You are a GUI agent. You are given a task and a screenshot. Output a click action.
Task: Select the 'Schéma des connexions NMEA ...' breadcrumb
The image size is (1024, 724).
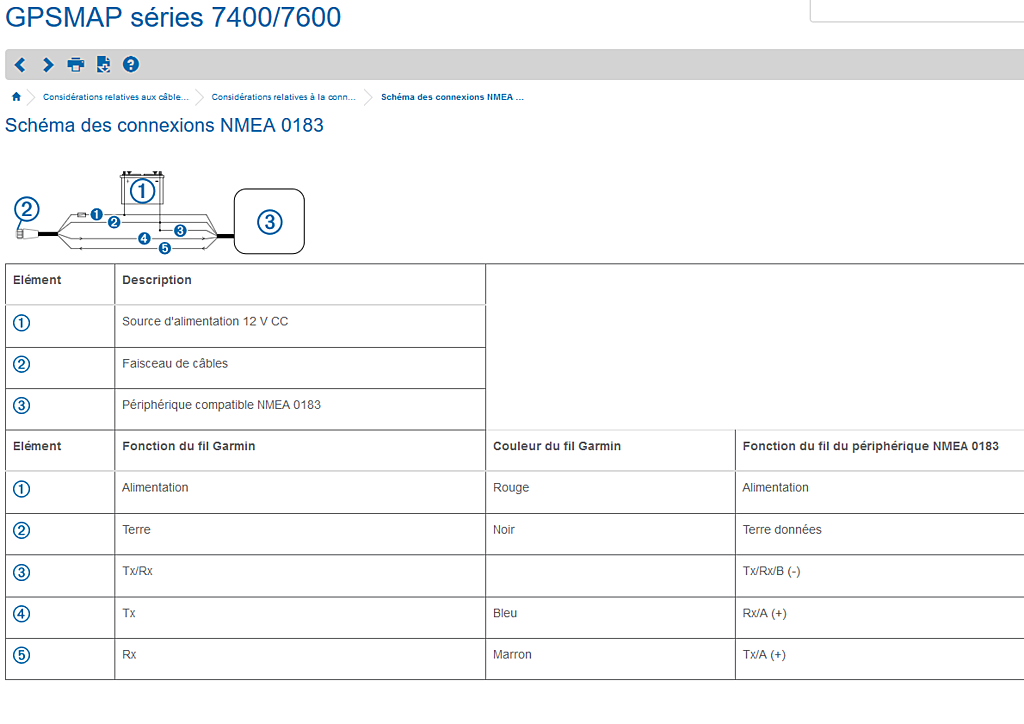coord(452,97)
